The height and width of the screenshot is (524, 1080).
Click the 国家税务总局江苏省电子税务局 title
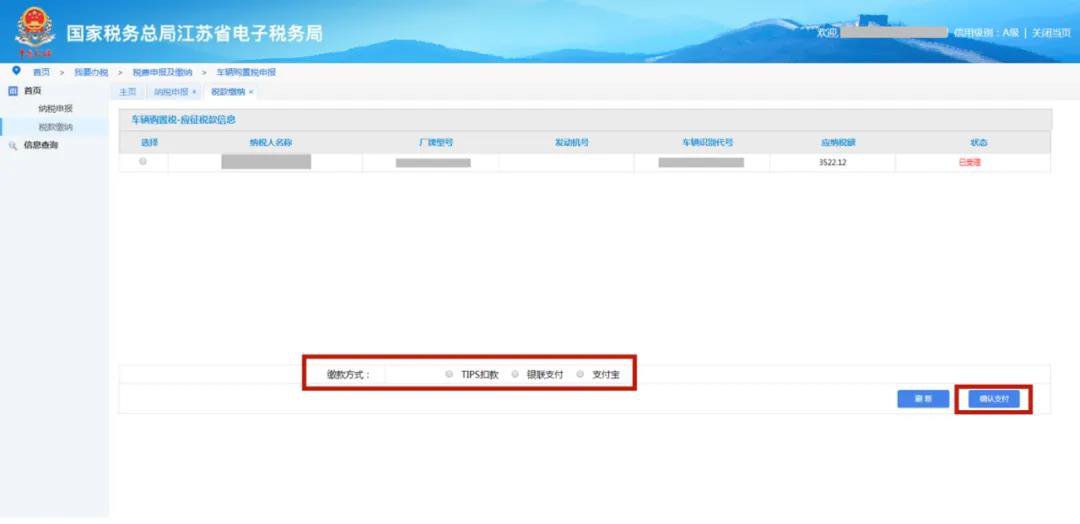point(194,33)
